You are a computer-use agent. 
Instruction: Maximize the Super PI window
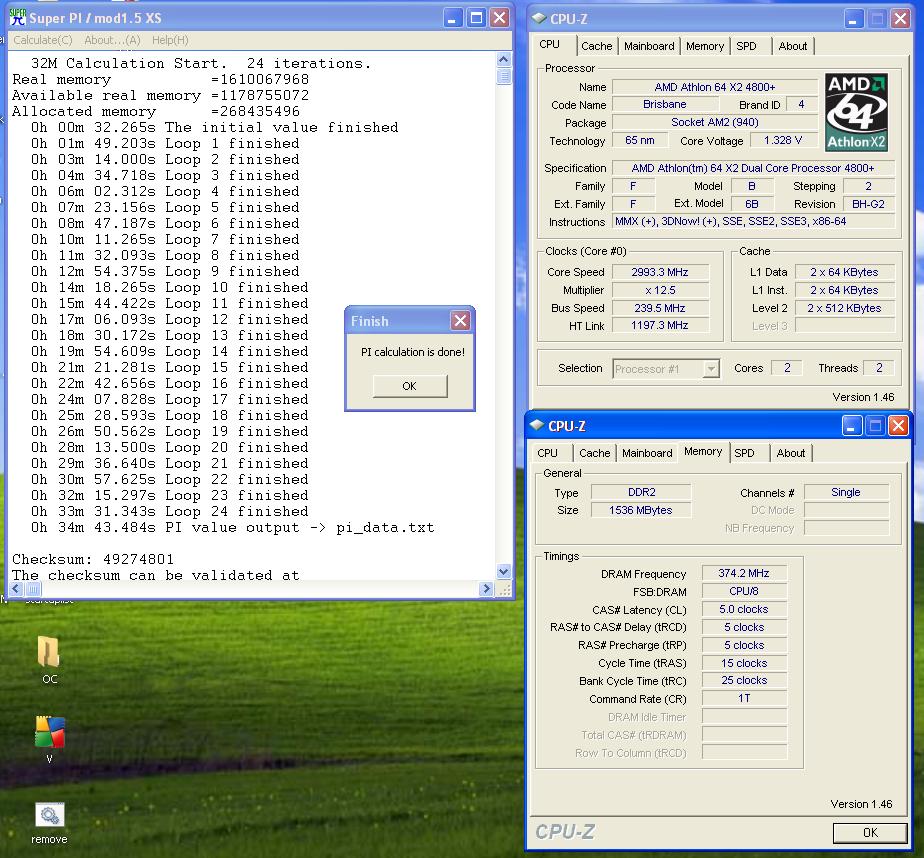tap(476, 18)
